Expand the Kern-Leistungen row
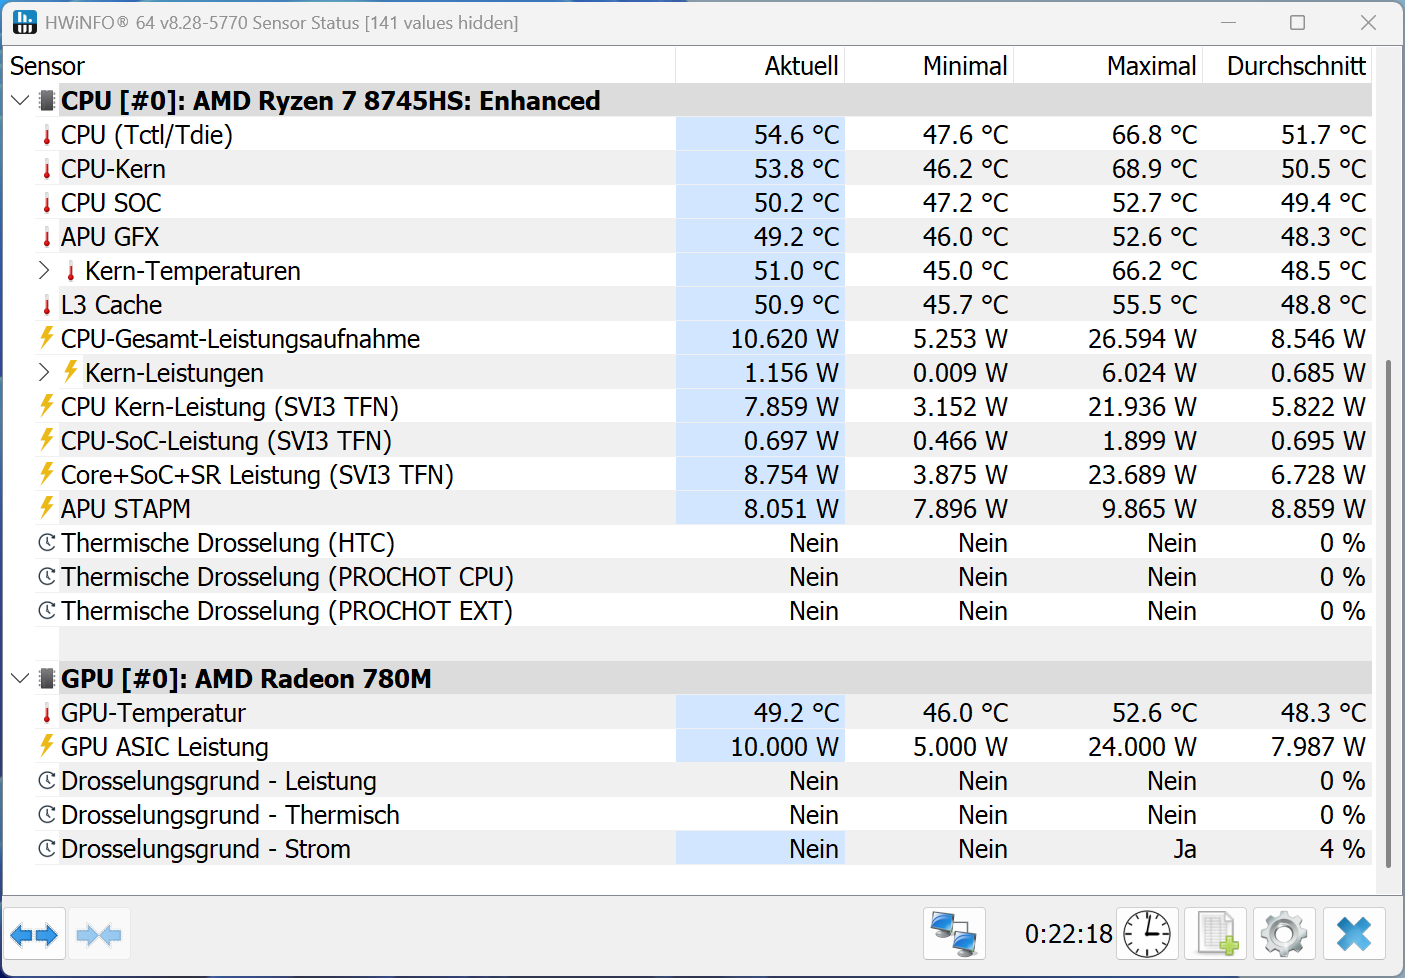1405x978 pixels. click(44, 373)
